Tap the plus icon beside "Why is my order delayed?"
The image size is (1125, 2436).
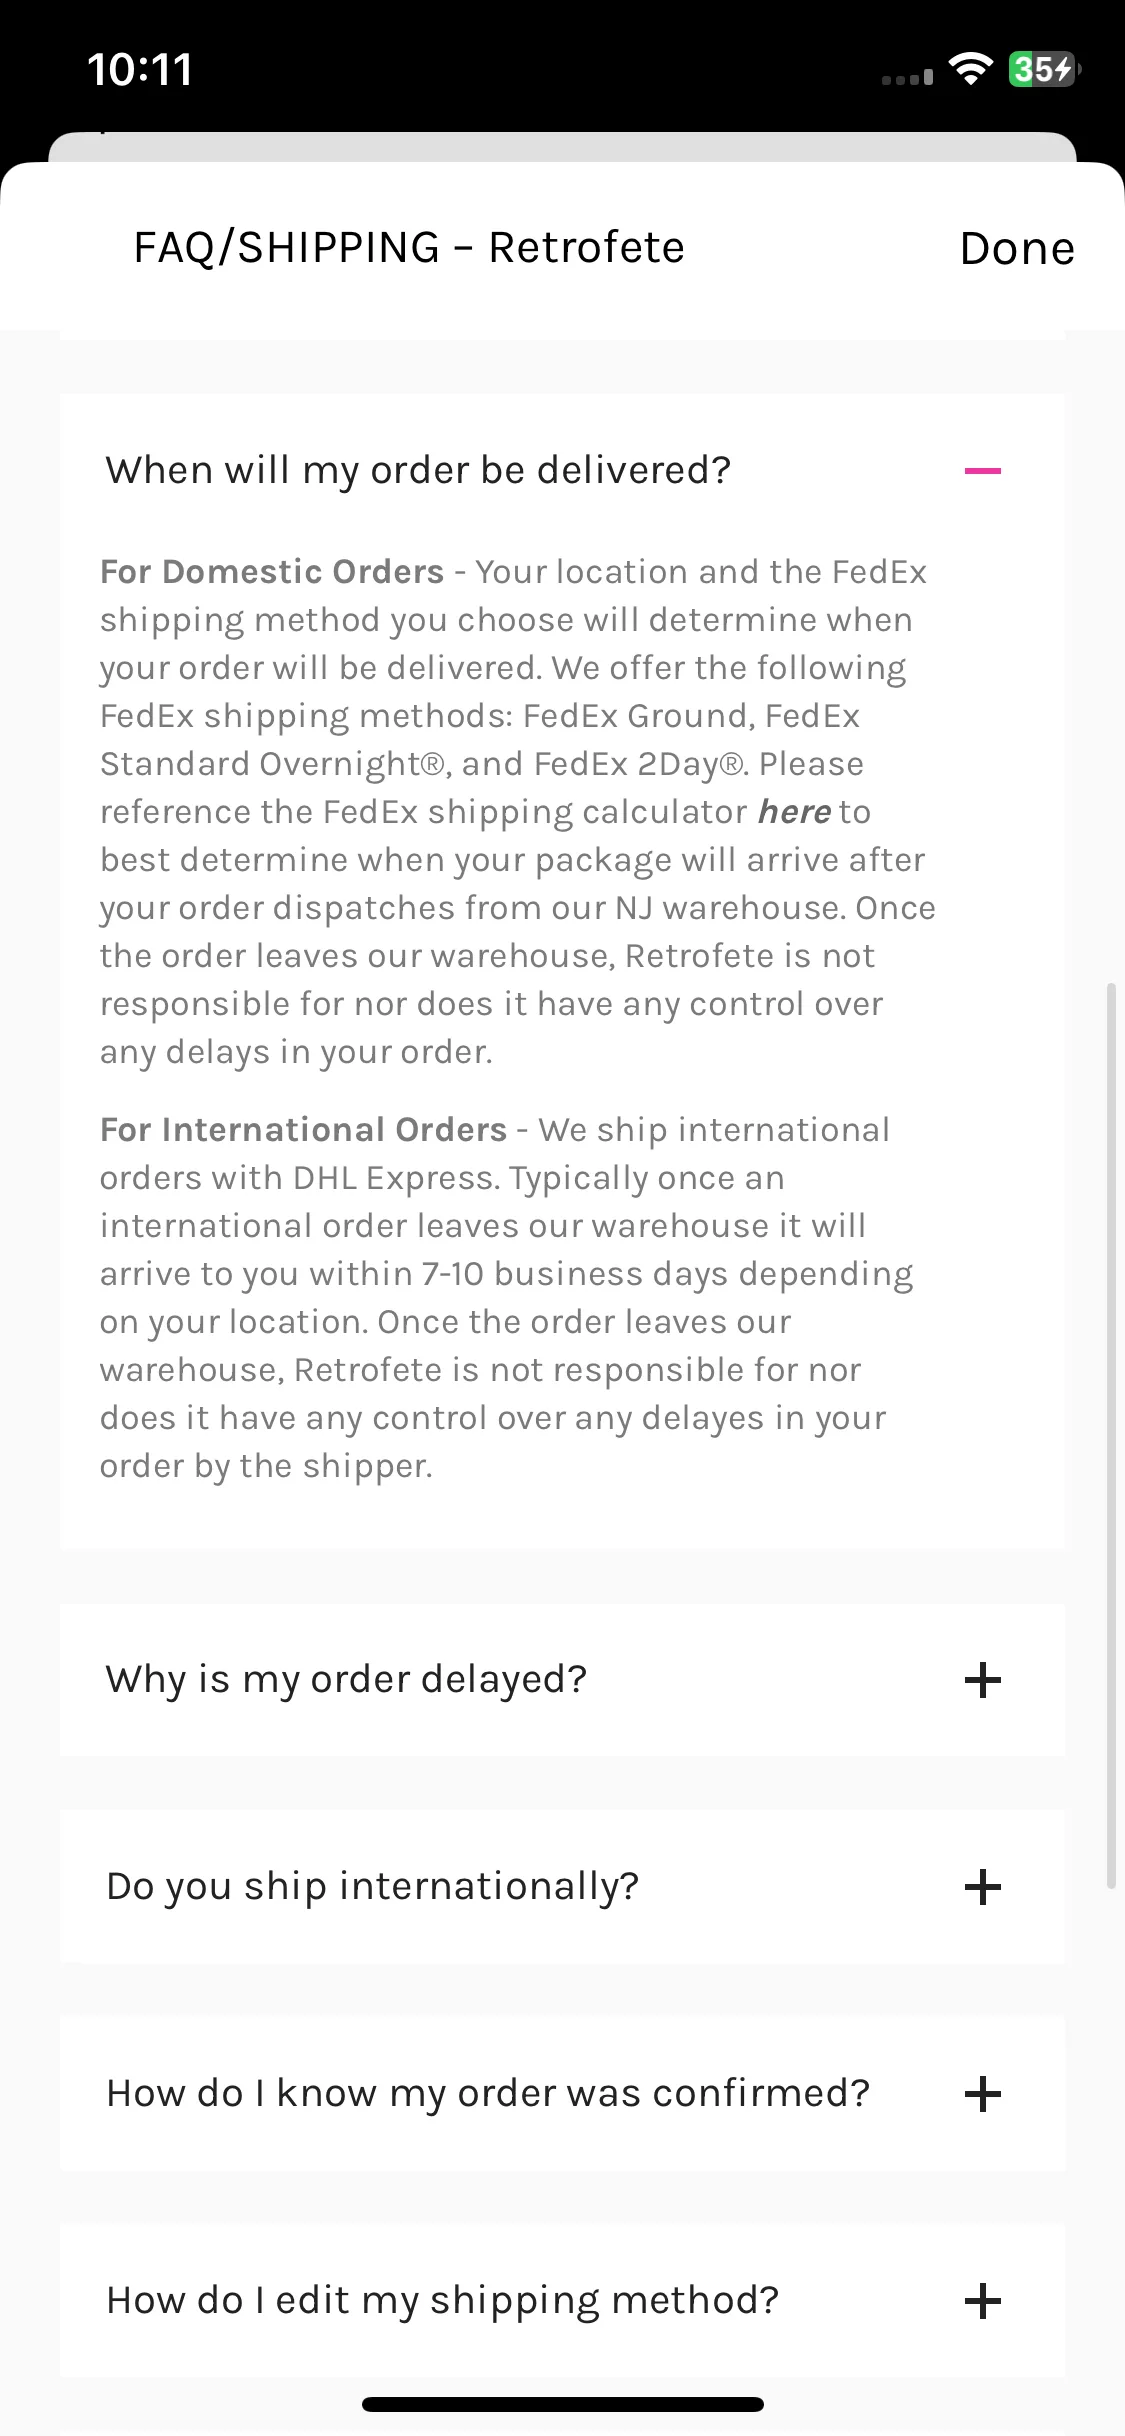(982, 1680)
